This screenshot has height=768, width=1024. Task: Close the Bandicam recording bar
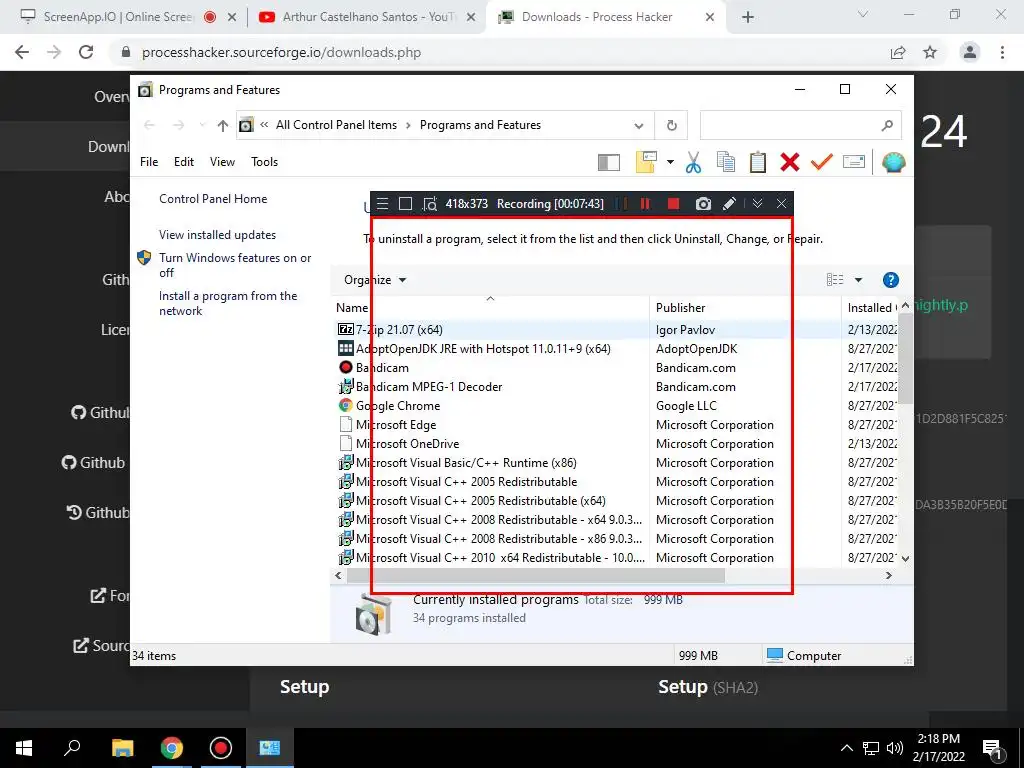click(781, 204)
